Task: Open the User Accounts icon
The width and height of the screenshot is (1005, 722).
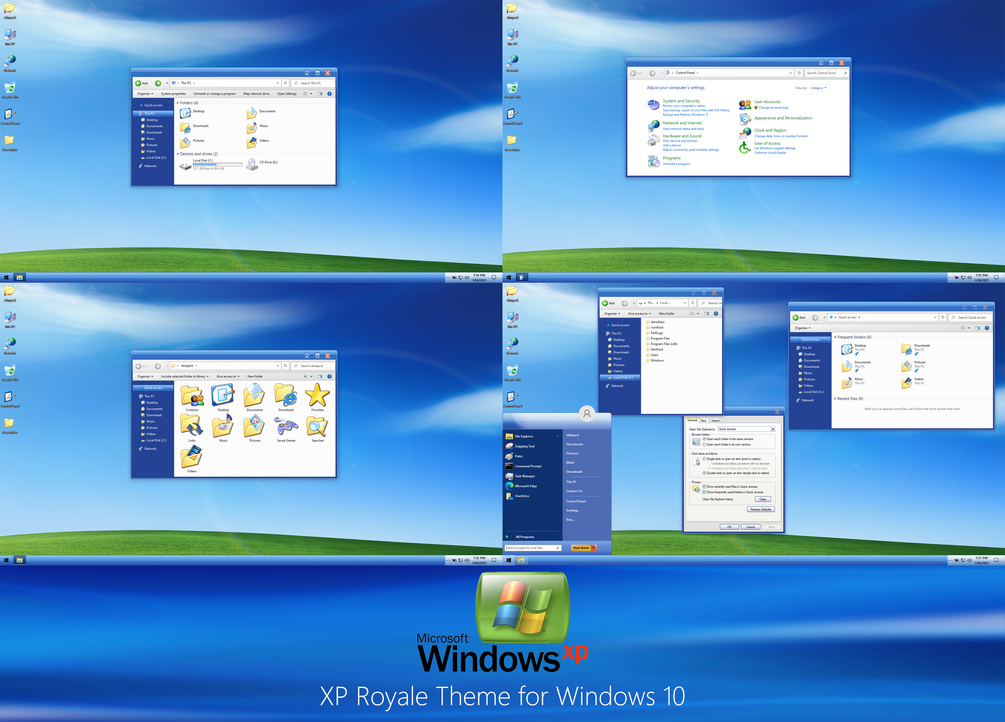Action: pyautogui.click(x=745, y=105)
